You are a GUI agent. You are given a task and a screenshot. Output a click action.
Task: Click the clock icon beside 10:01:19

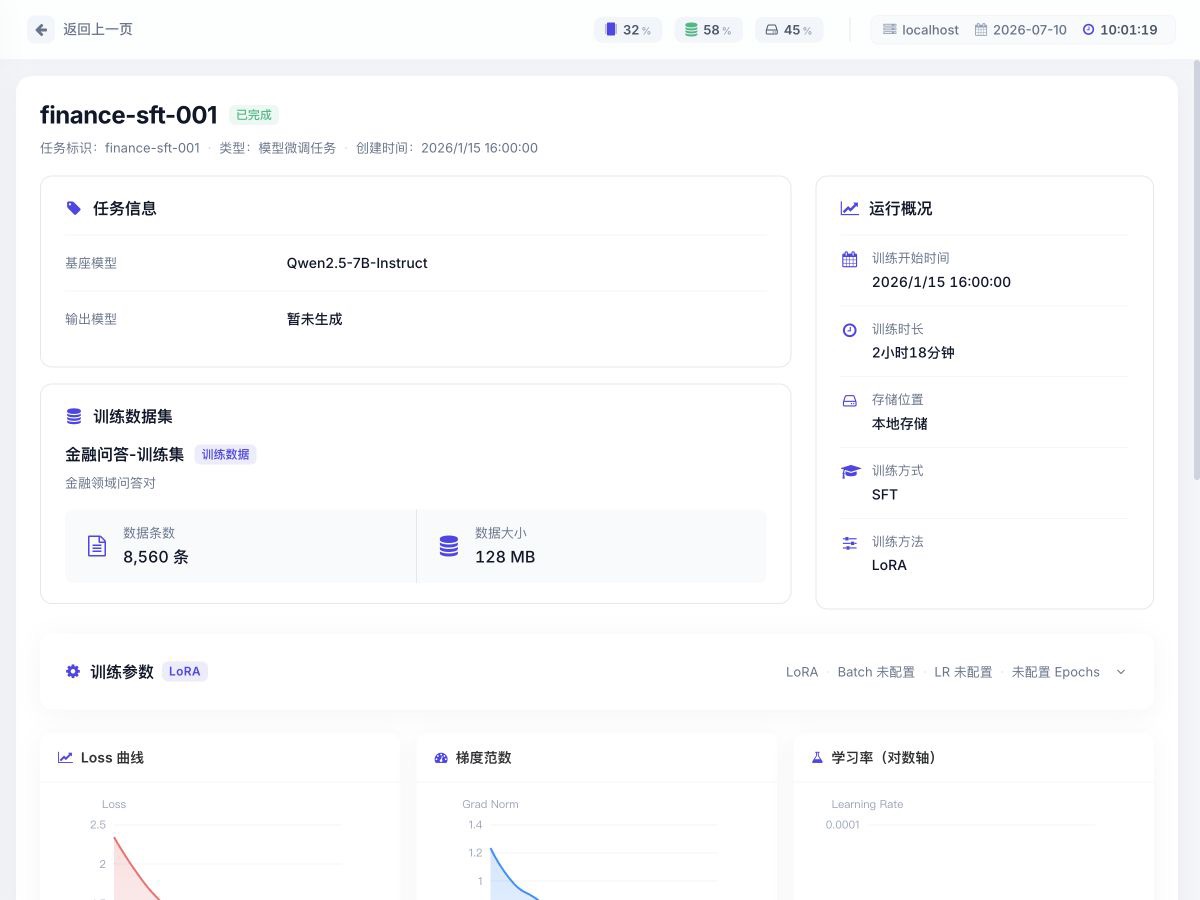pyautogui.click(x=1088, y=30)
